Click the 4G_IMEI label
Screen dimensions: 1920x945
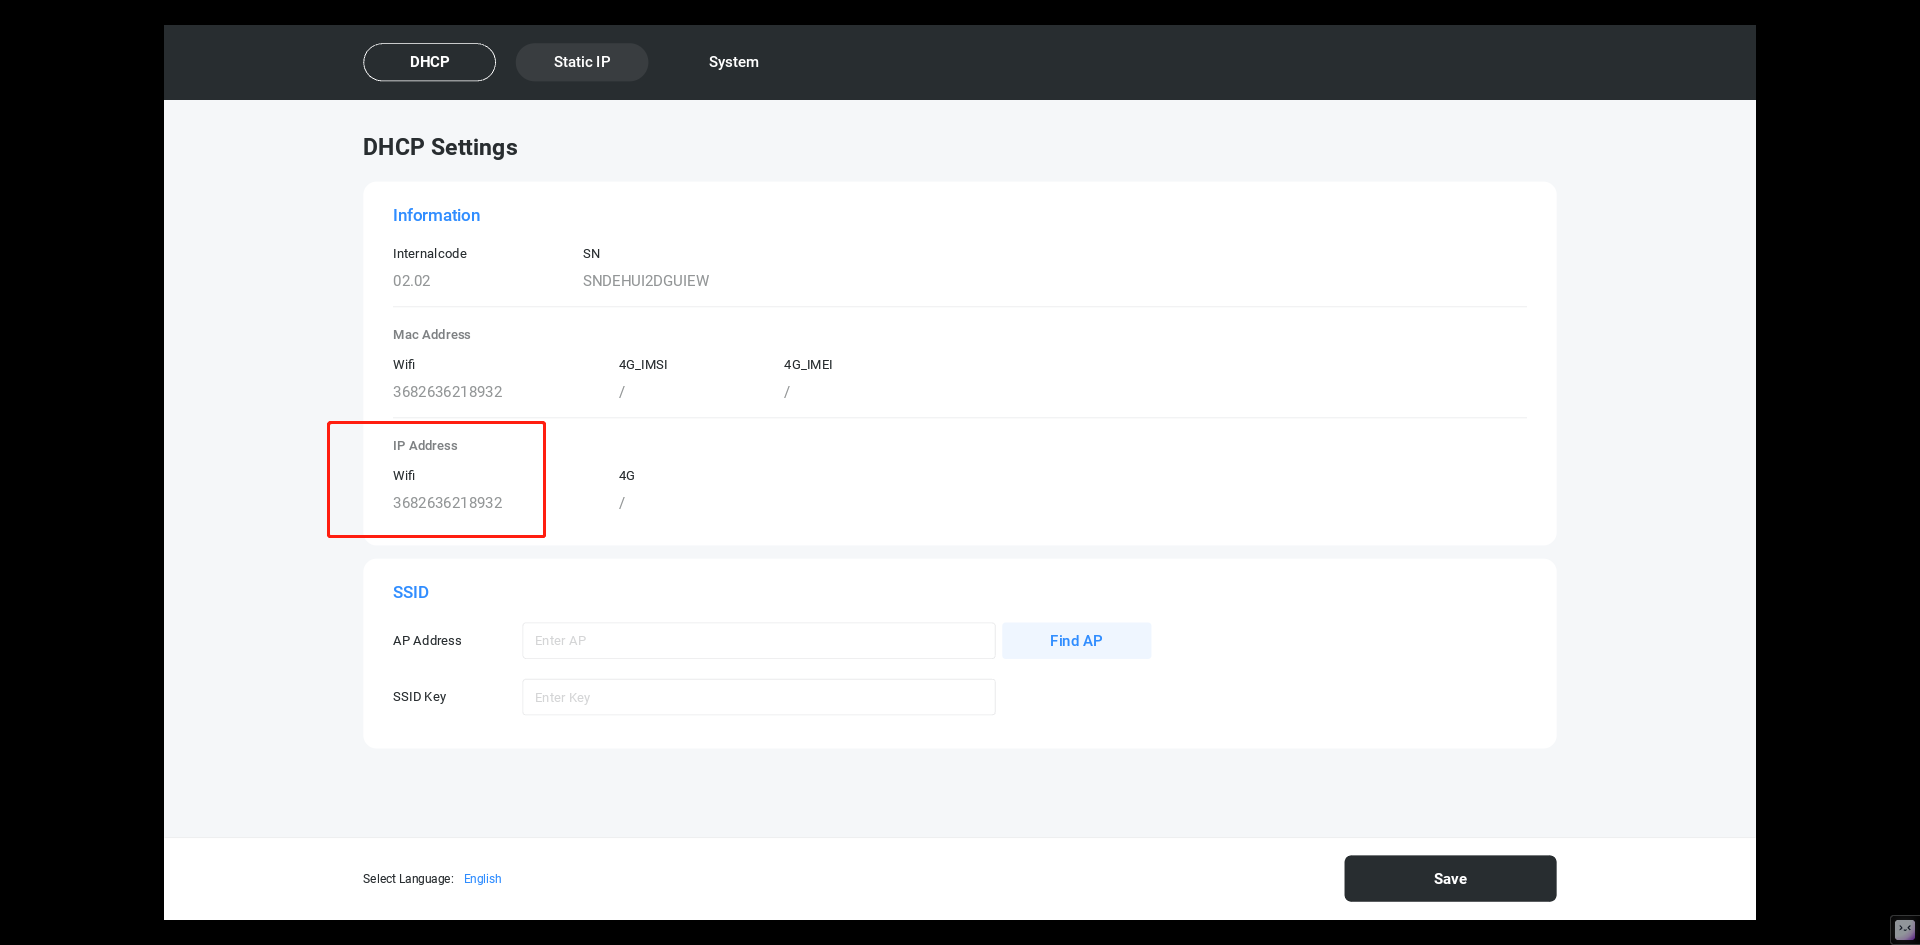point(807,365)
